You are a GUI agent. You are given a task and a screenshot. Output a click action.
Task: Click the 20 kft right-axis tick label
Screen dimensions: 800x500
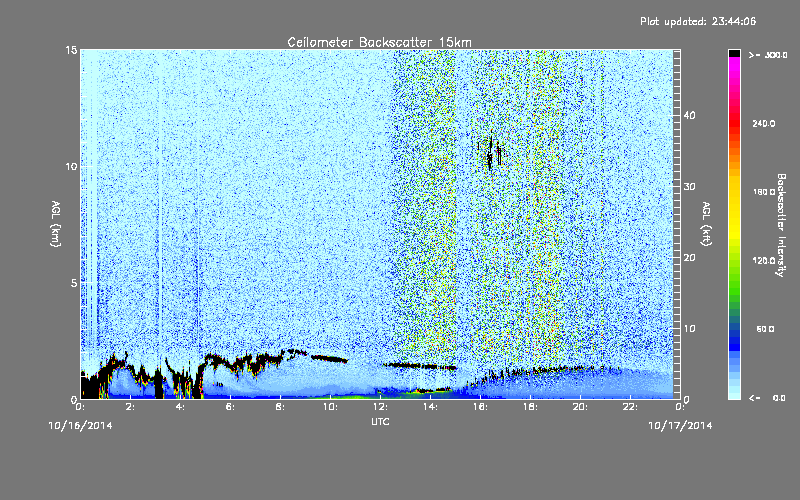[x=689, y=258]
